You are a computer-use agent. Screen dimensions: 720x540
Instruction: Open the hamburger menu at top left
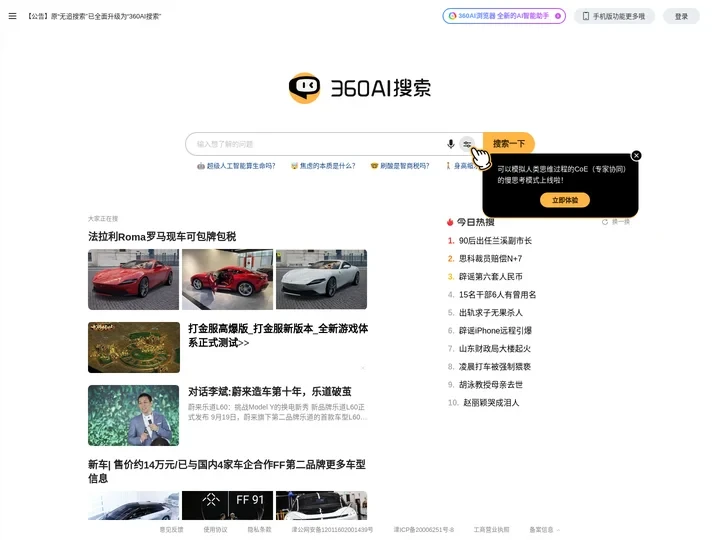point(12,16)
